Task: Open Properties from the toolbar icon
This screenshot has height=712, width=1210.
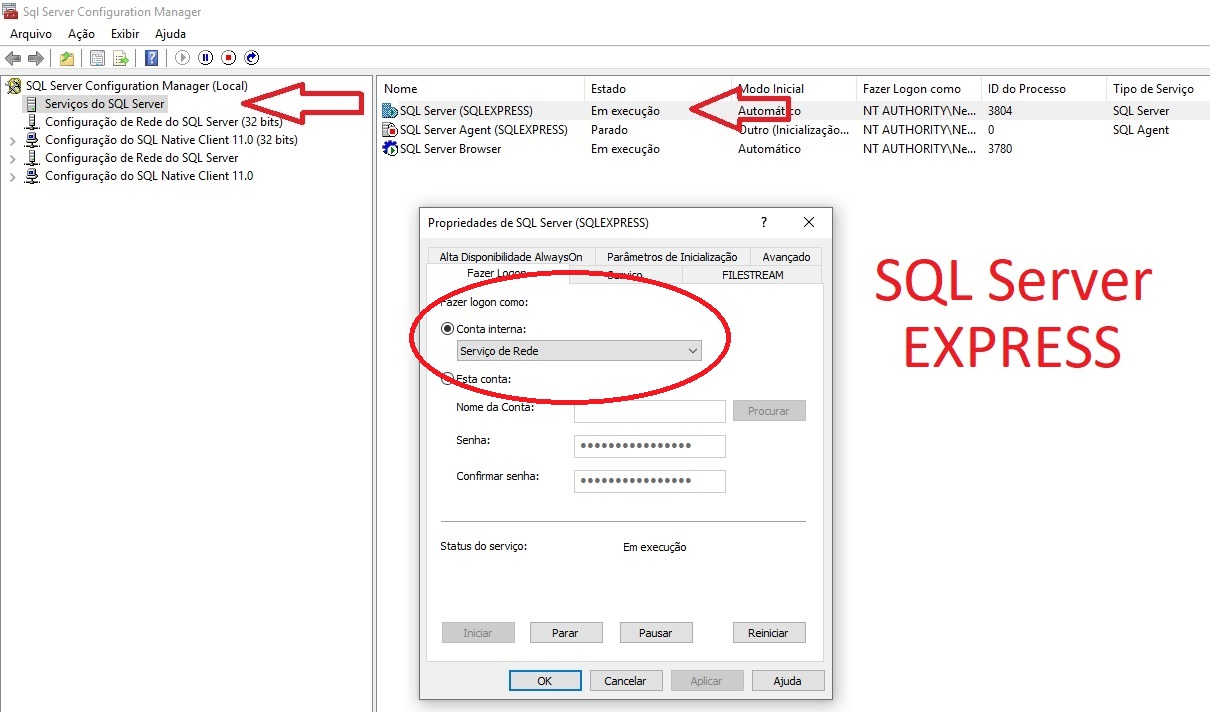Action: [97, 58]
